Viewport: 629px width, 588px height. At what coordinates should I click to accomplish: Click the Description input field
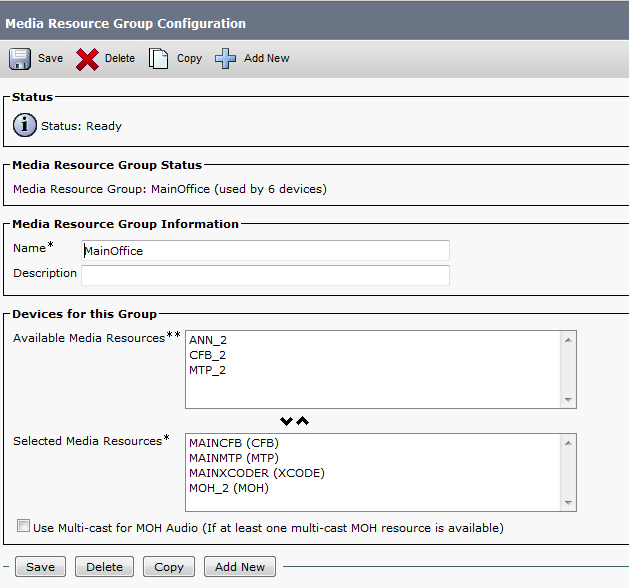tap(265, 275)
